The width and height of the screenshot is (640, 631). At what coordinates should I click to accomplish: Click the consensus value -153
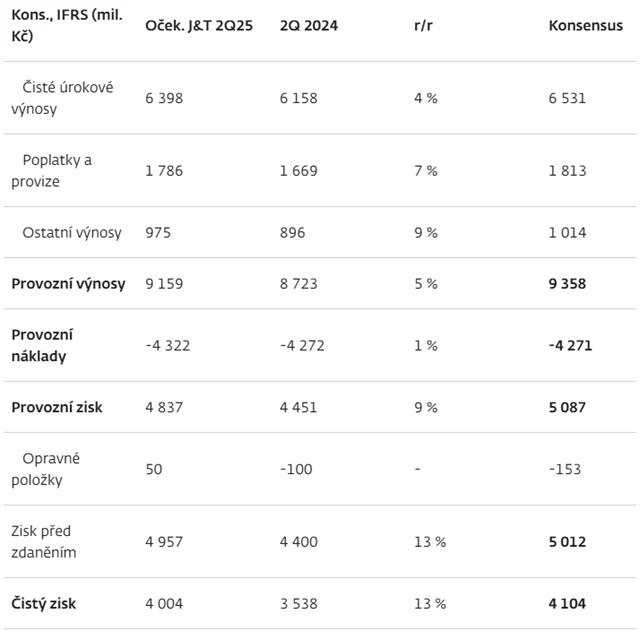(565, 469)
